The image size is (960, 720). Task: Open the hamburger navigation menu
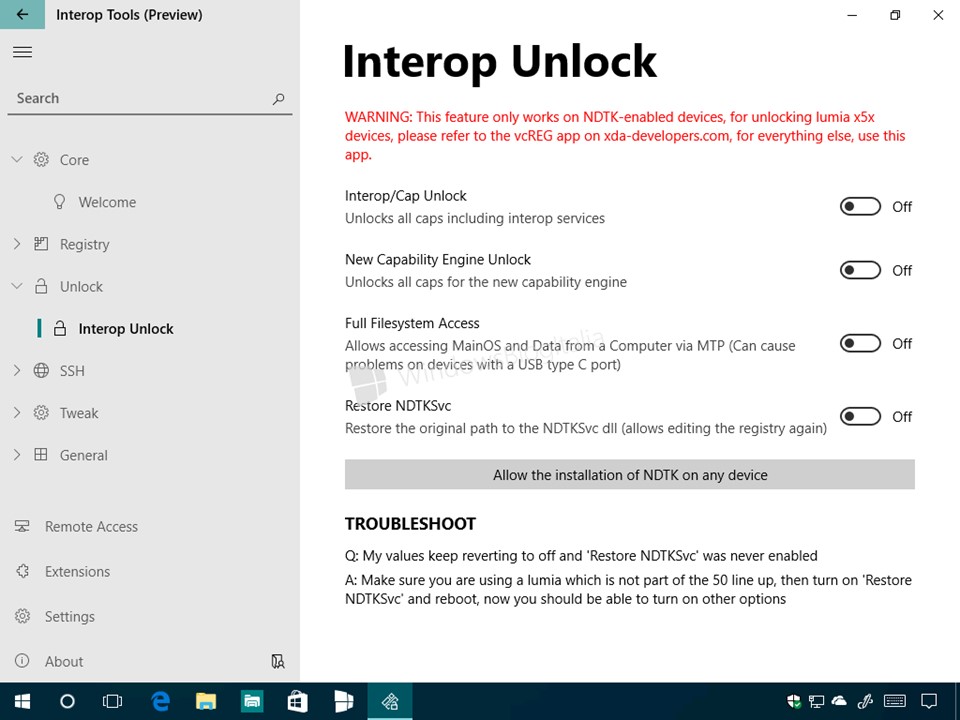pos(22,52)
